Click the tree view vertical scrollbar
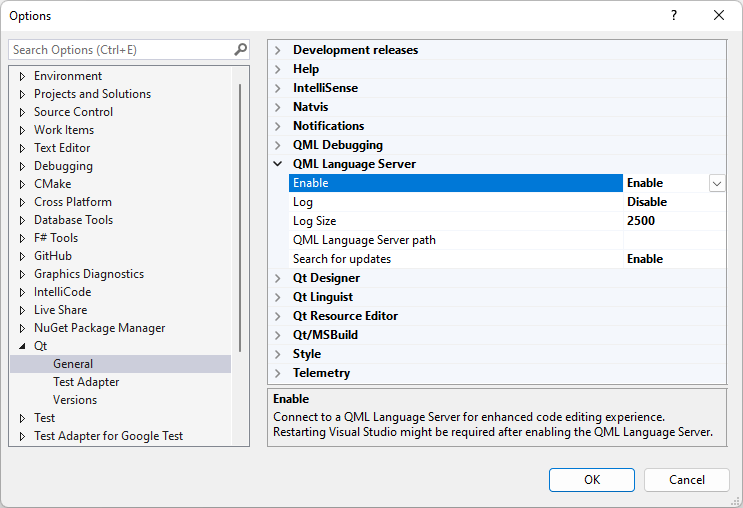Screen dimensions: 743x508 [x=240, y=218]
